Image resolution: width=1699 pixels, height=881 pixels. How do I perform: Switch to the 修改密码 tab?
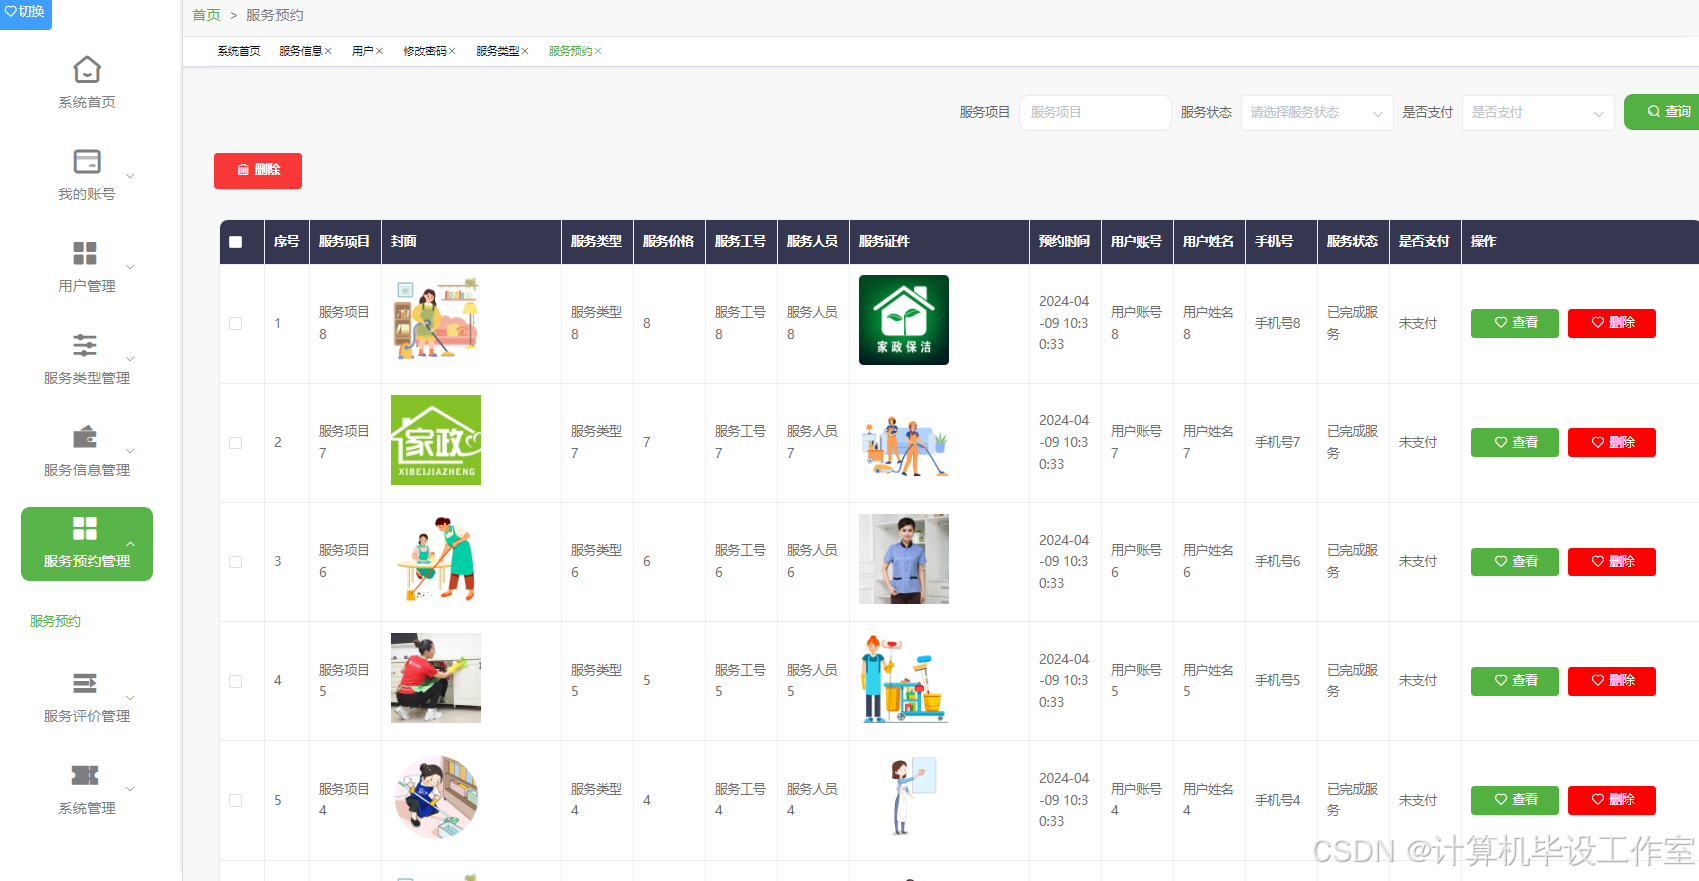click(424, 51)
